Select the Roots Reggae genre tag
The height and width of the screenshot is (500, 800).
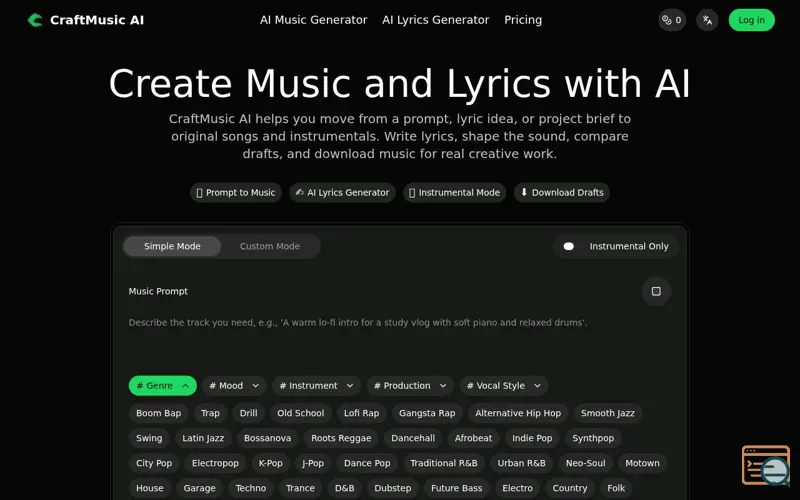click(341, 438)
